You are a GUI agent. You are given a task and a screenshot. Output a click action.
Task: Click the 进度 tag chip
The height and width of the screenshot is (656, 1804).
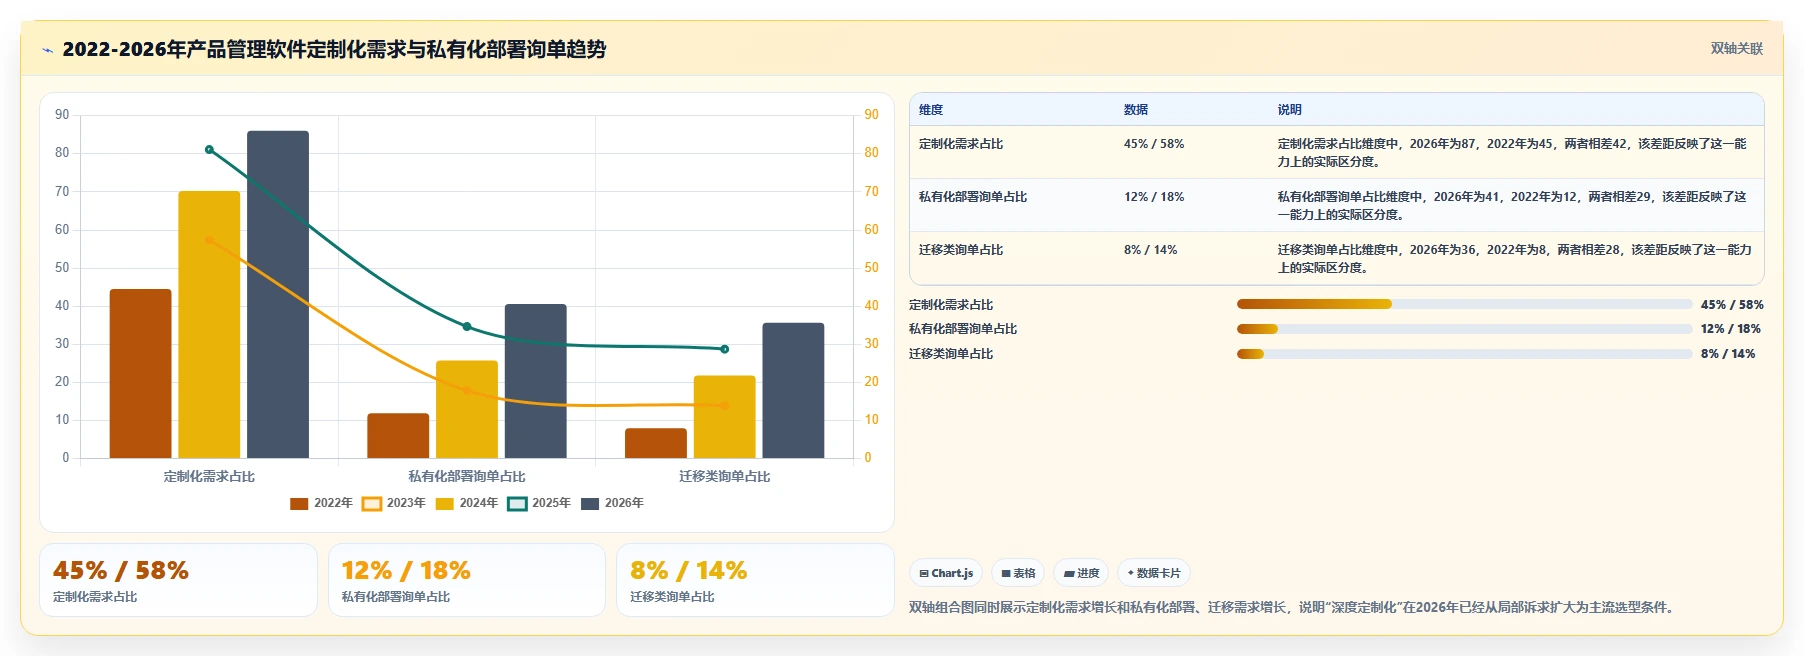point(1081,573)
